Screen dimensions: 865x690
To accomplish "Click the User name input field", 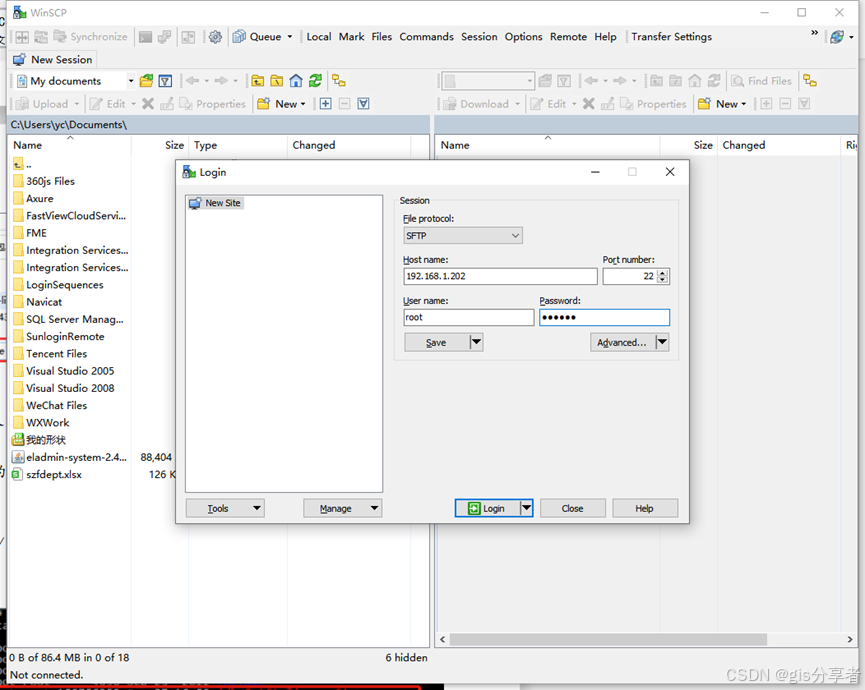I will 469,317.
